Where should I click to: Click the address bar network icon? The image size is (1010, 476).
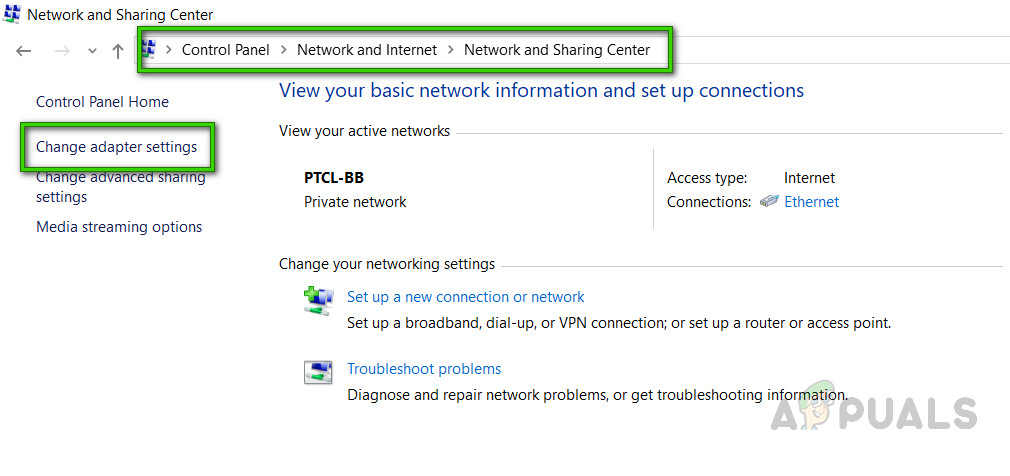point(148,49)
